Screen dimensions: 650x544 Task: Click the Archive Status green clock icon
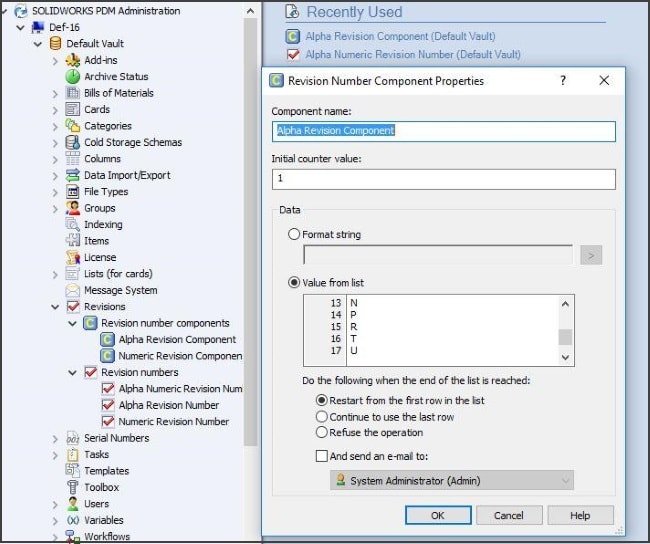(73, 77)
